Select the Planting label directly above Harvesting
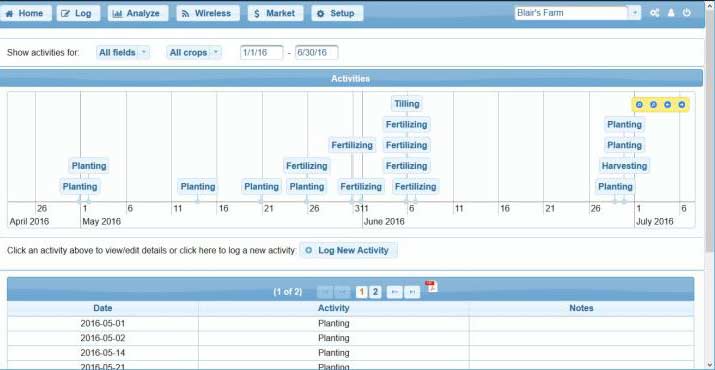This screenshot has width=715, height=370. point(624,145)
